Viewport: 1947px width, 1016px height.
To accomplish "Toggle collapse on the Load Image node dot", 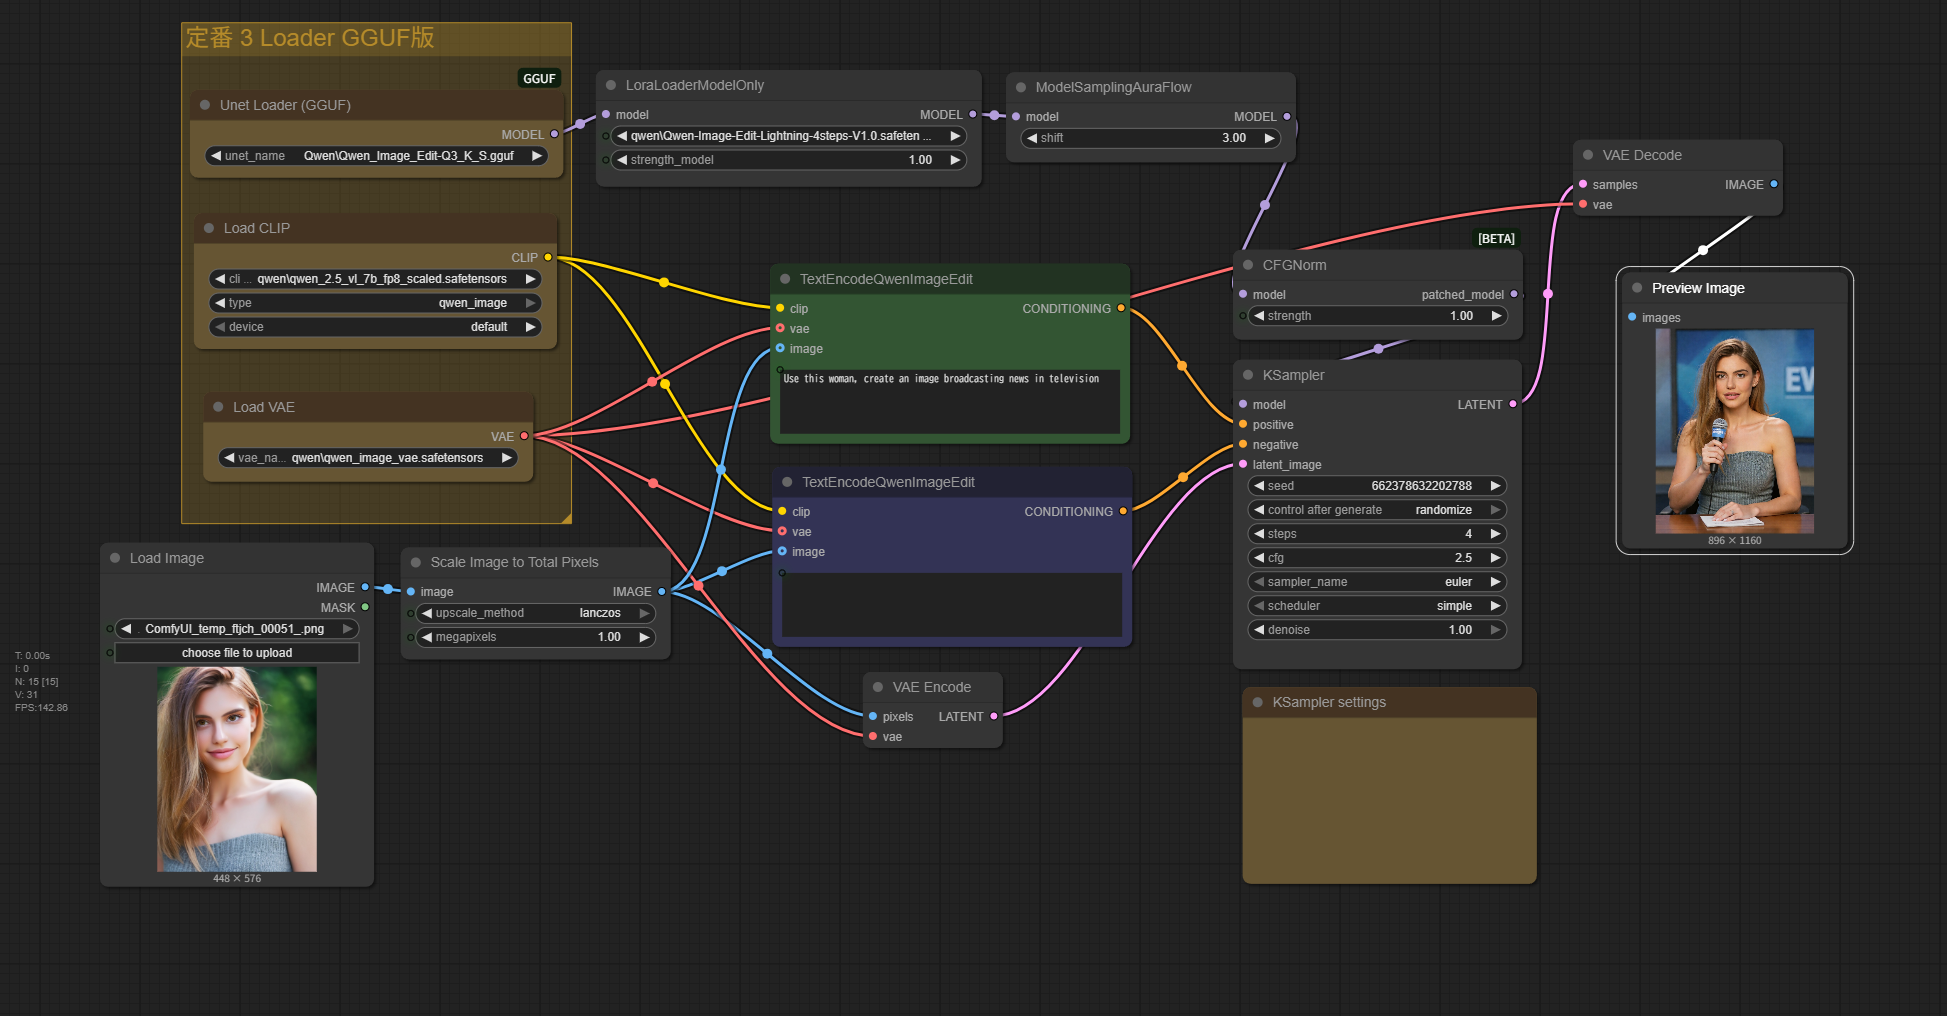I will point(115,558).
